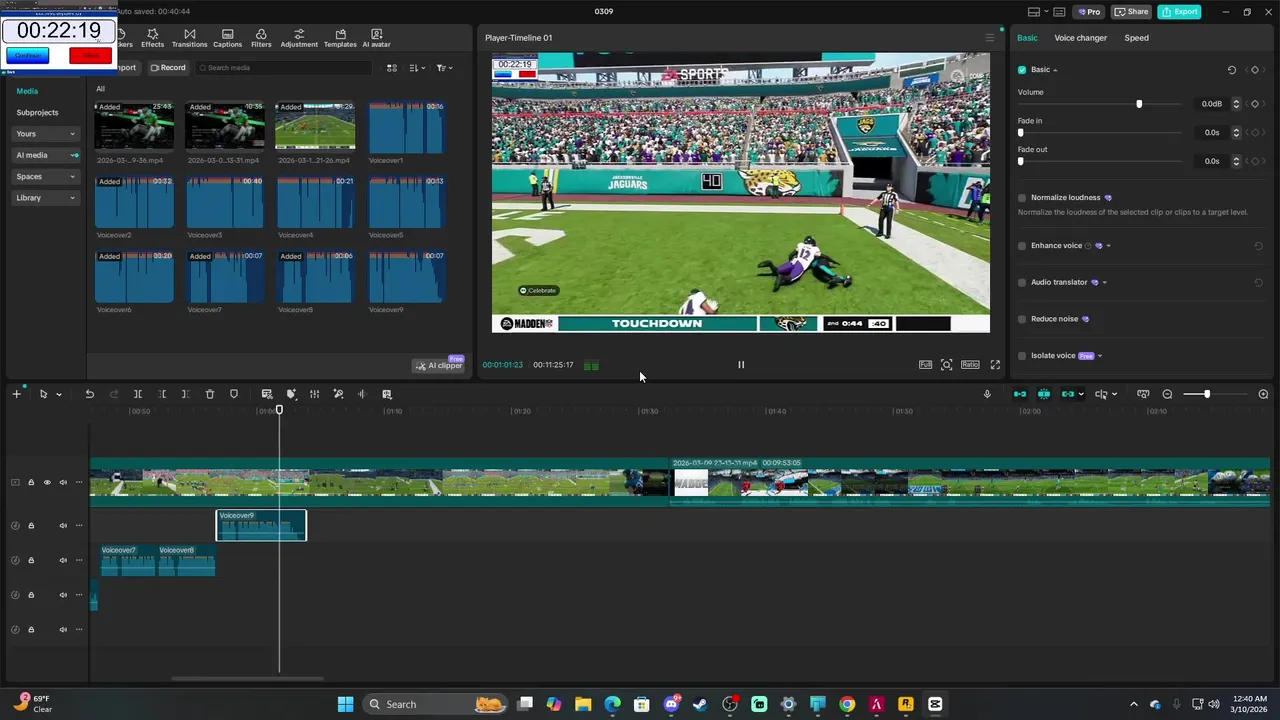Select Subprojects in left sidebar
This screenshot has height=720, width=1280.
[x=37, y=113]
